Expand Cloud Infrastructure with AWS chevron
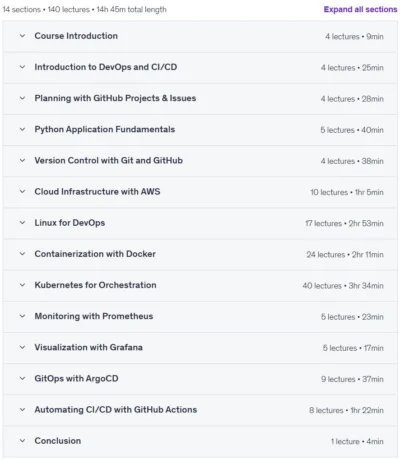This screenshot has width=400, height=460. 22,192
